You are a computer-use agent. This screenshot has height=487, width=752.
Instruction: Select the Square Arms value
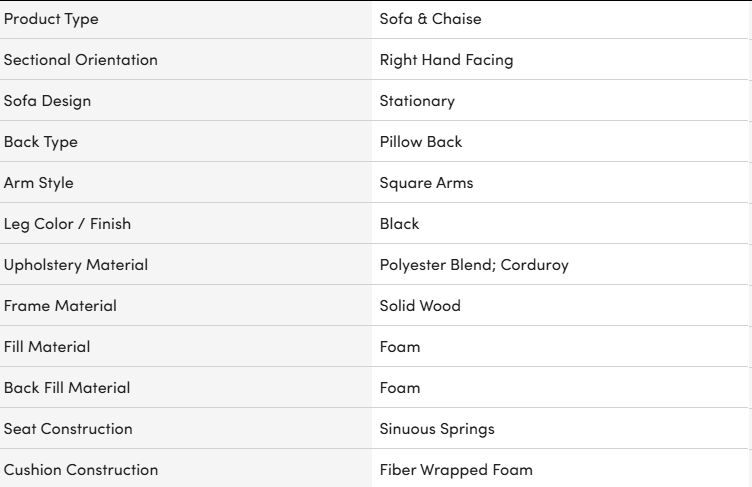tap(426, 183)
